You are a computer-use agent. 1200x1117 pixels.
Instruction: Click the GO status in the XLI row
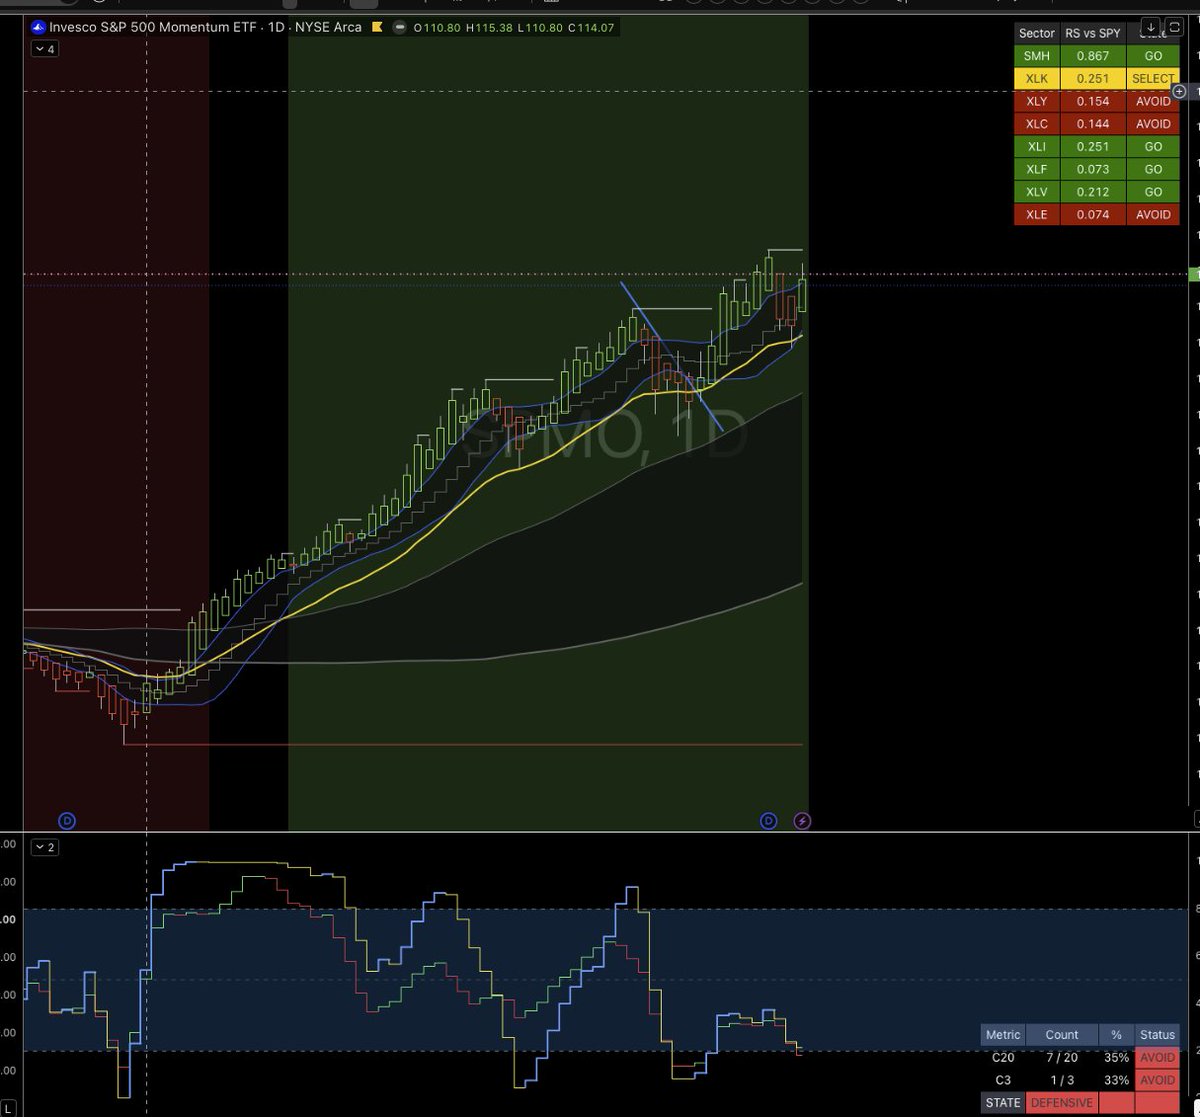(1153, 147)
